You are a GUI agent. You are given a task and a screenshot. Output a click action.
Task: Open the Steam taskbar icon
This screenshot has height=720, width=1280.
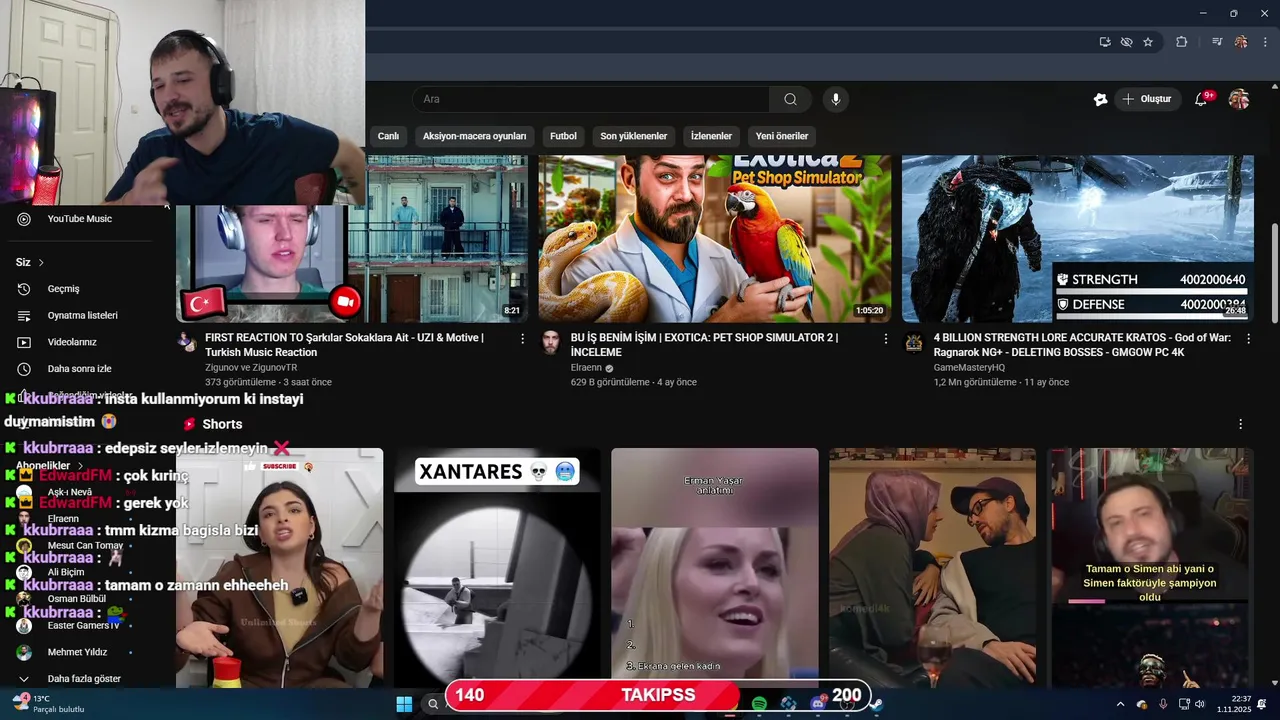tap(876, 704)
